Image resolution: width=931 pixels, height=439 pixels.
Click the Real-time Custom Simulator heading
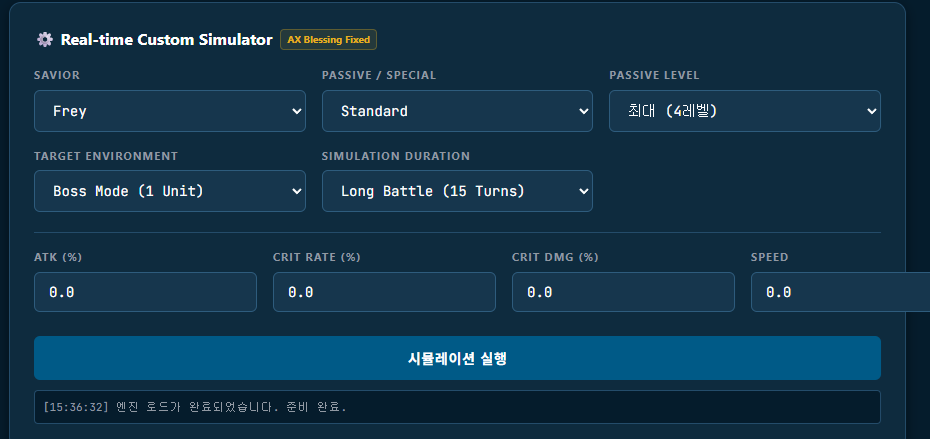pyautogui.click(x=166, y=40)
